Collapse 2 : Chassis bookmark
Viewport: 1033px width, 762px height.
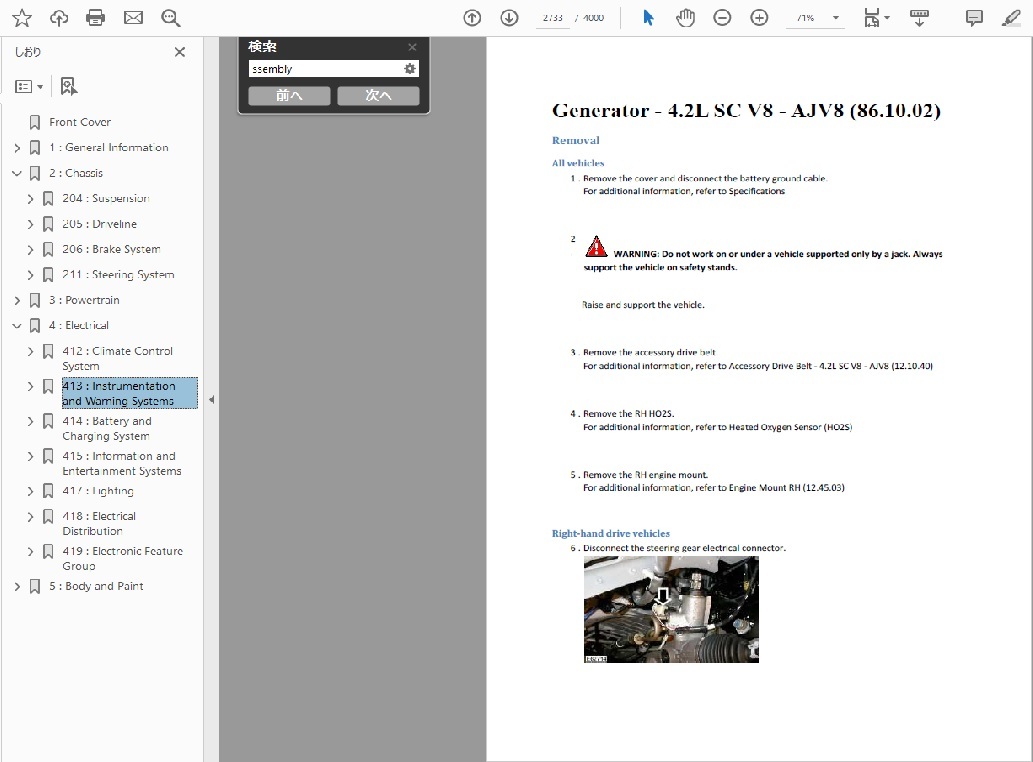[x=17, y=173]
